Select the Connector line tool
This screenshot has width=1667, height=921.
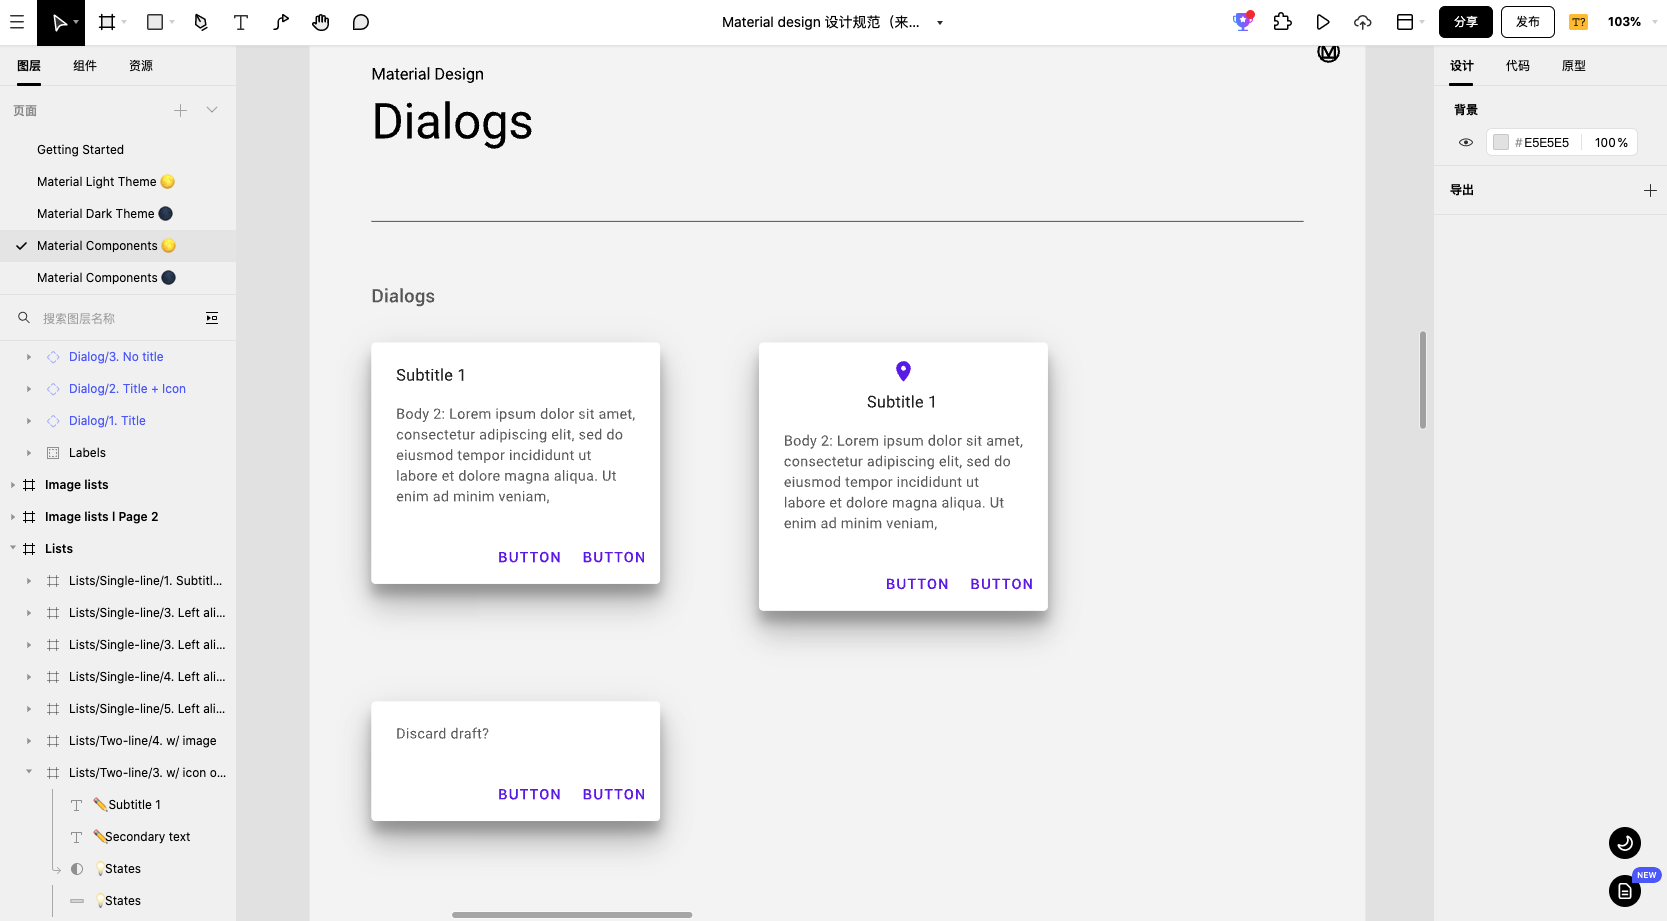(x=281, y=22)
